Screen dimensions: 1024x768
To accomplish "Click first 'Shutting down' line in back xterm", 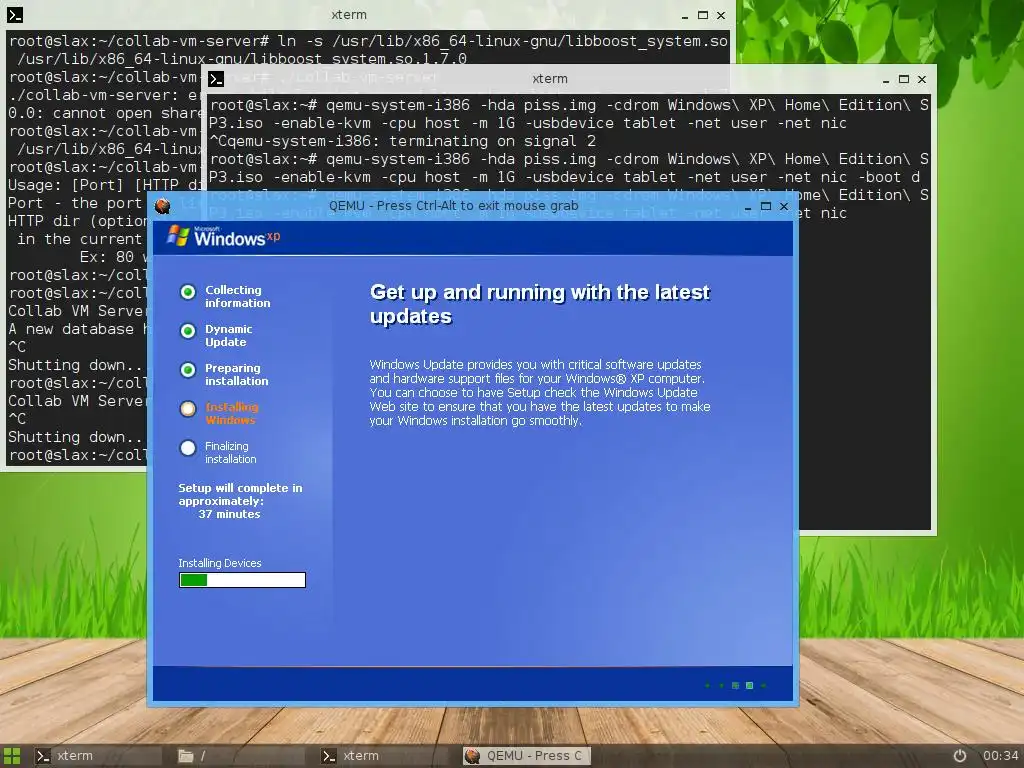I will click(76, 365).
